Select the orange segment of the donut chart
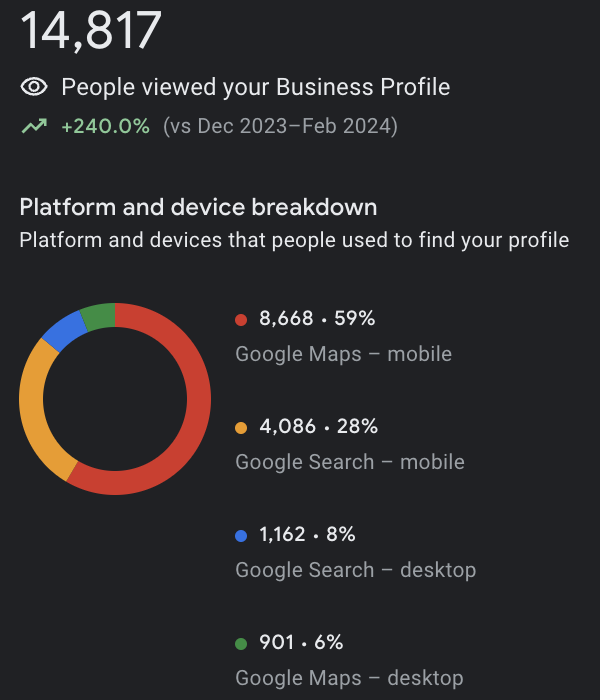Image resolution: width=600 pixels, height=700 pixels. (x=35, y=410)
